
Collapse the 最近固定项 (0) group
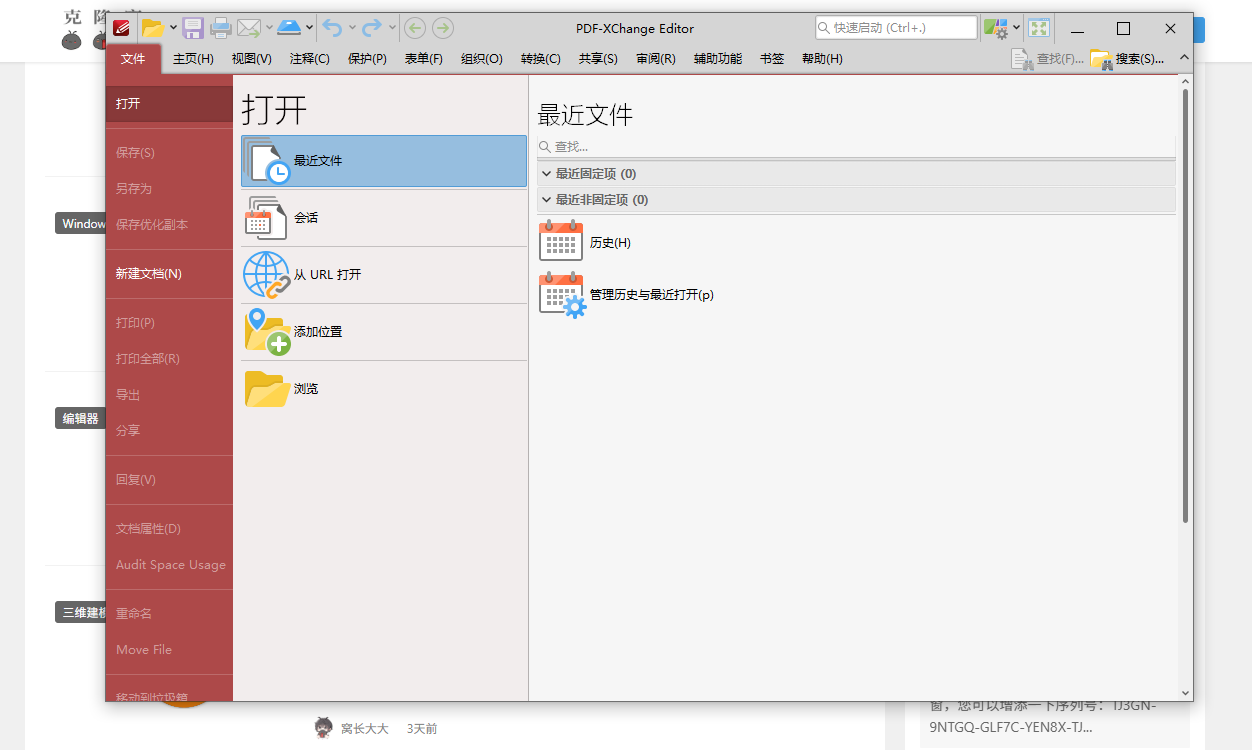click(x=547, y=174)
